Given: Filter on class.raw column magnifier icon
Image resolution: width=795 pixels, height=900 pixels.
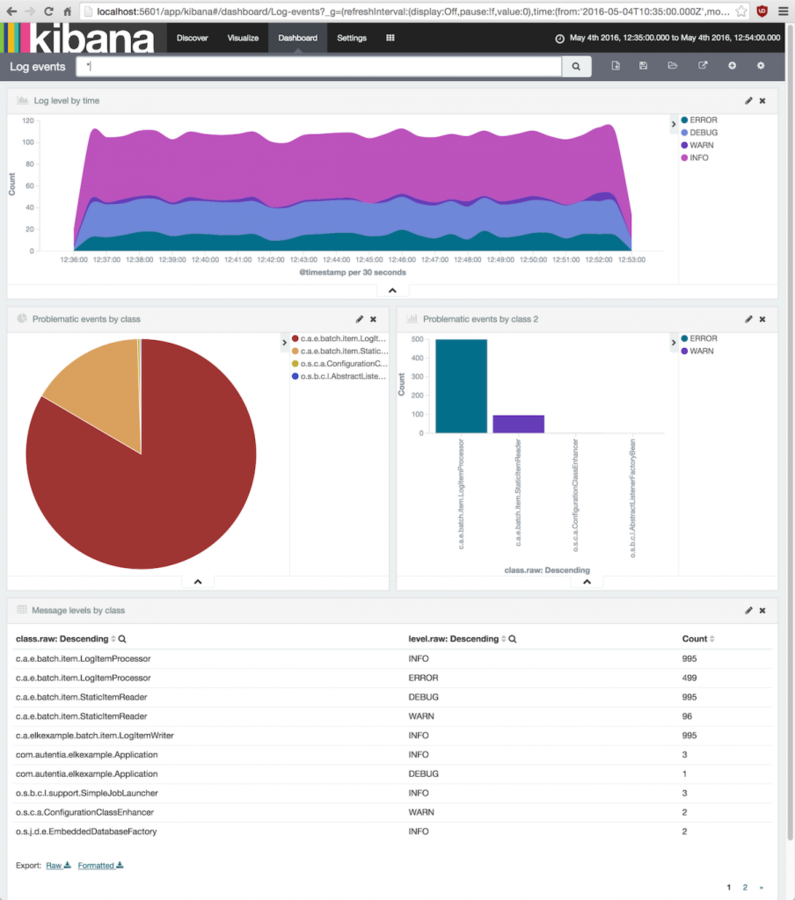Looking at the screenshot, I should pyautogui.click(x=122, y=639).
